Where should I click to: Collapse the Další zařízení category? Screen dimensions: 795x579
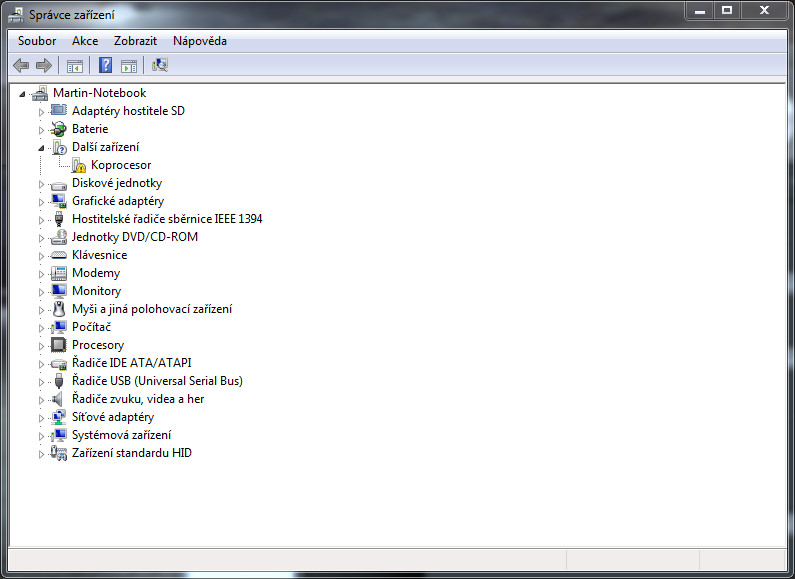[42, 148]
